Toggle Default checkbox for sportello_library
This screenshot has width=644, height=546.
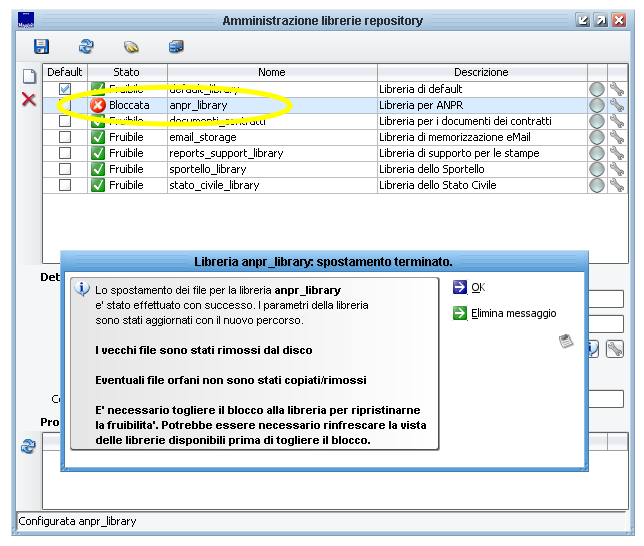[65, 169]
